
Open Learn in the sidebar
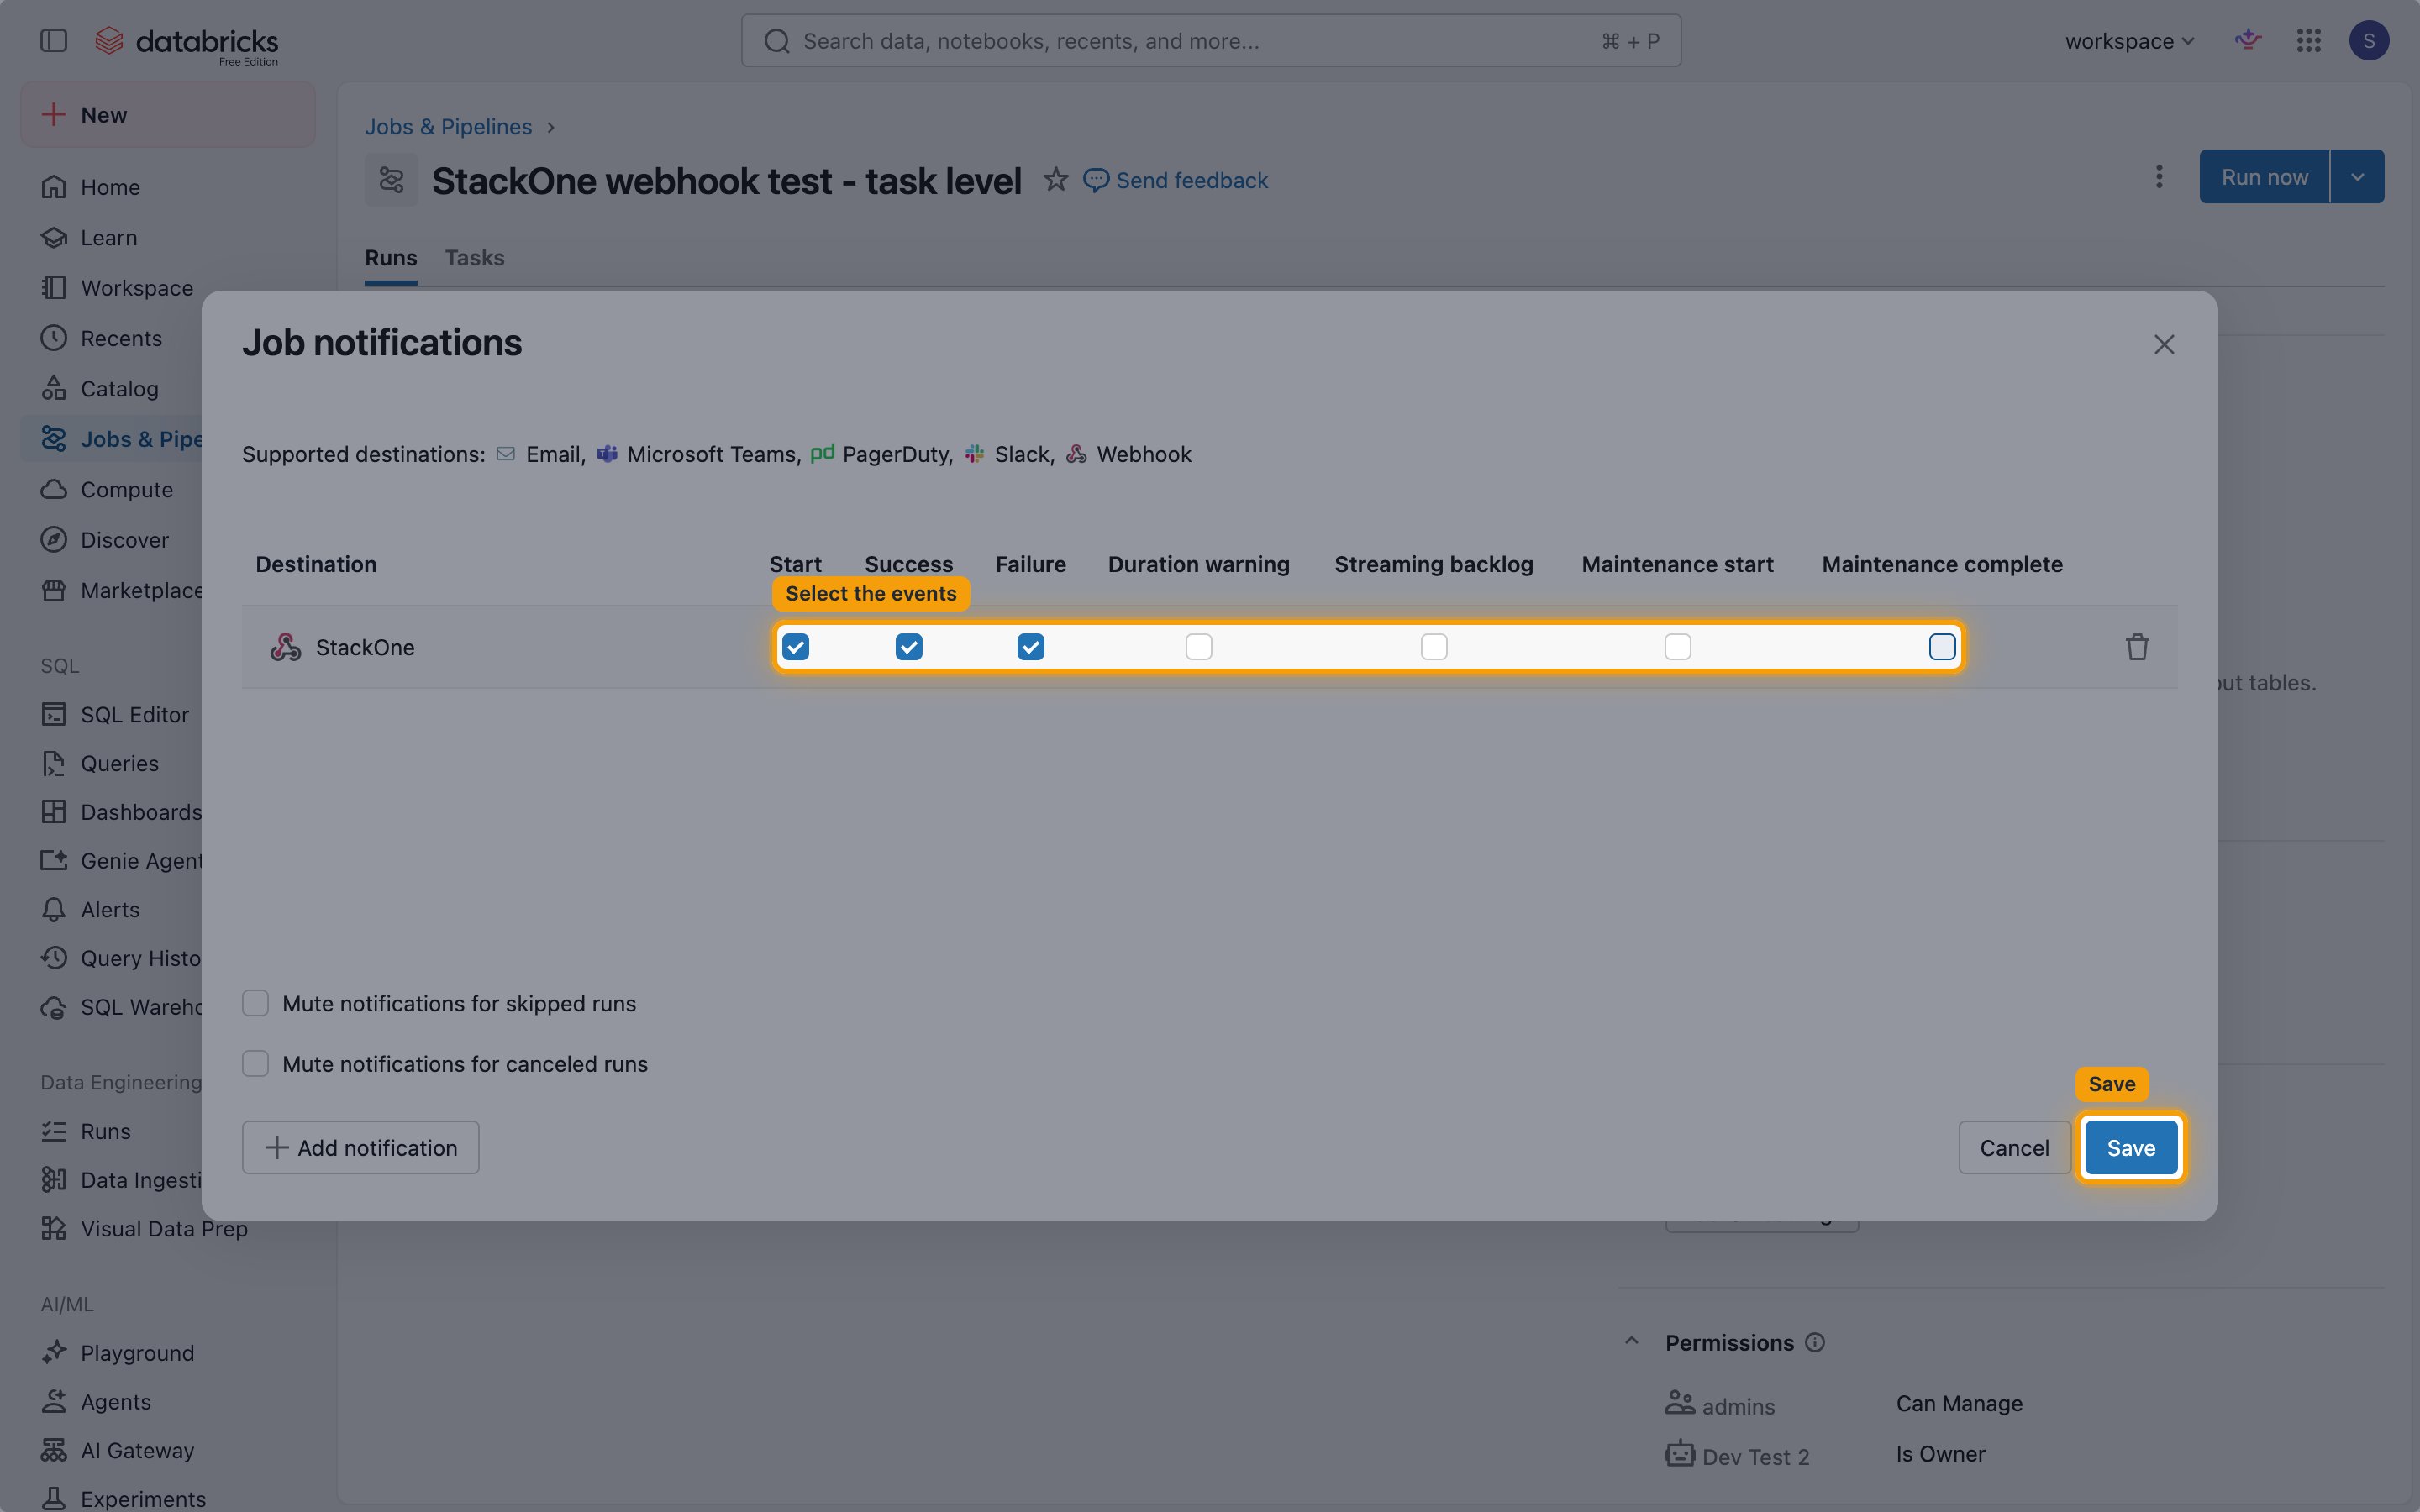click(108, 238)
